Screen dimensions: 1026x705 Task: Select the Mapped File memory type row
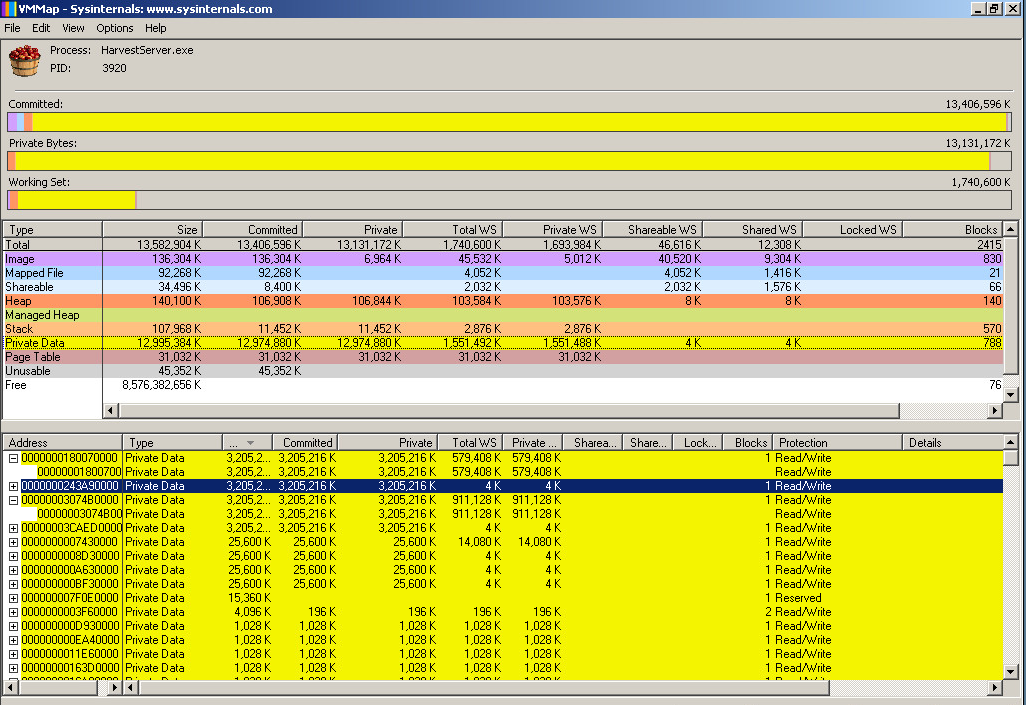(503, 273)
